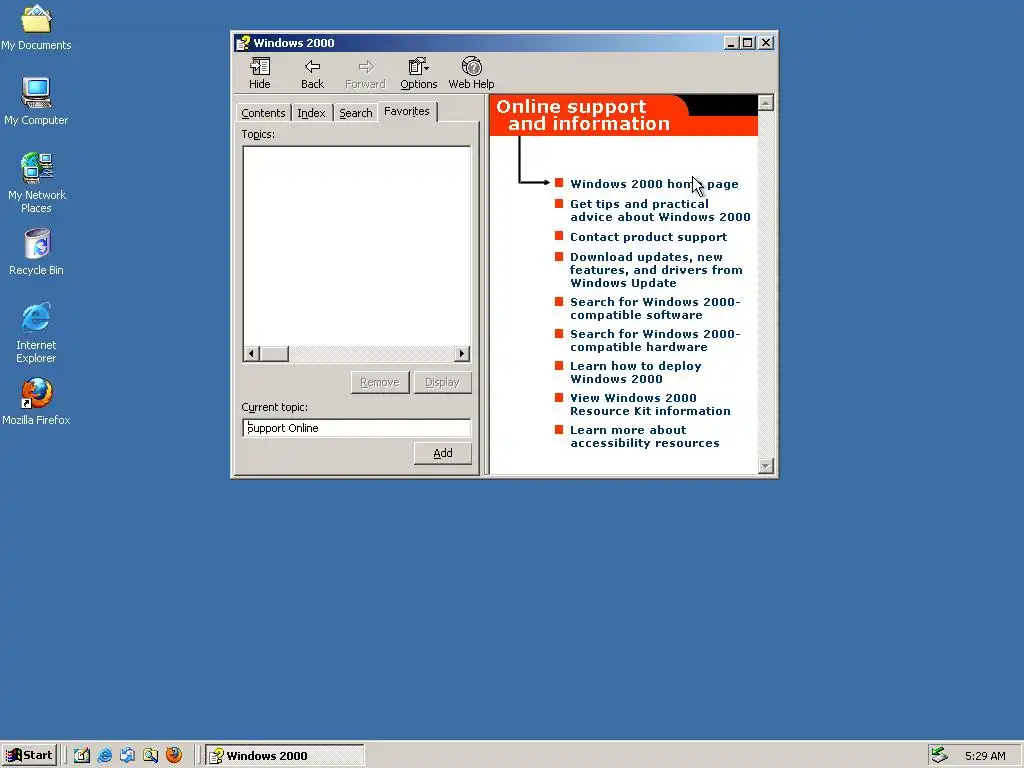This screenshot has width=1024, height=768.
Task: Launch Outlook Express from quick launch
Action: (127, 756)
